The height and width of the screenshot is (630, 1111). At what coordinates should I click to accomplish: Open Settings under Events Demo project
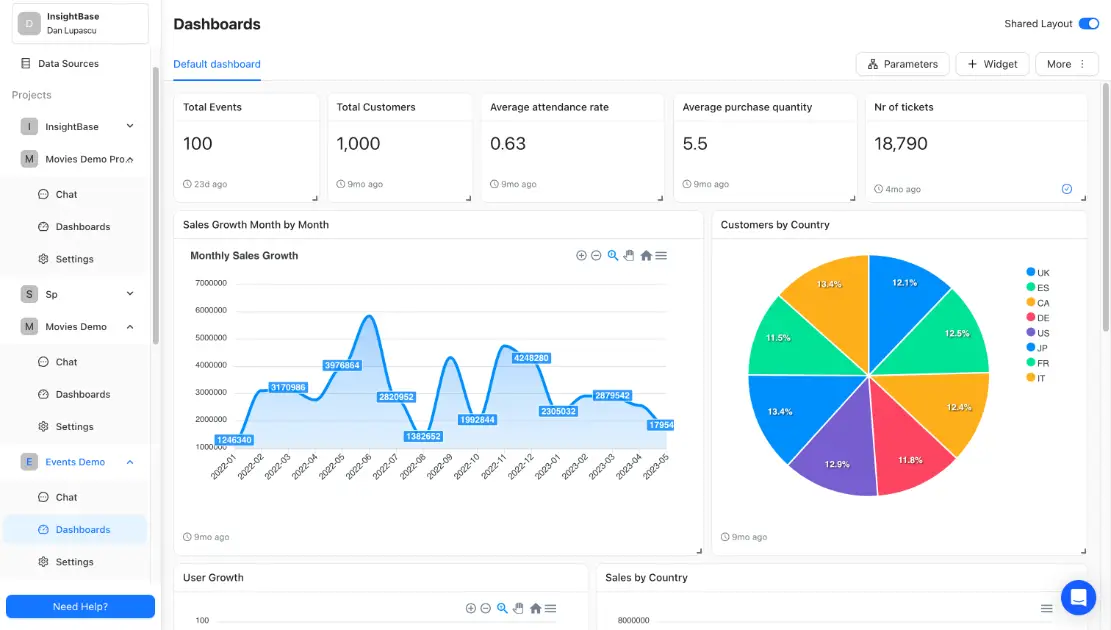(x=75, y=561)
